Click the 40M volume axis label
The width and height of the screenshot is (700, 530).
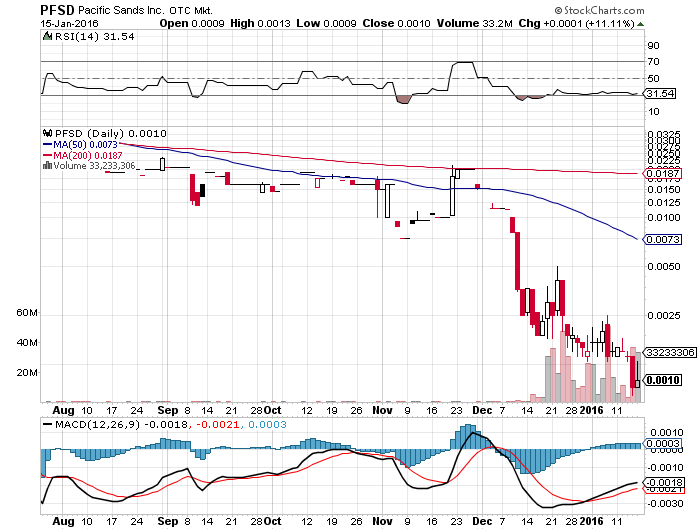(x=27, y=342)
